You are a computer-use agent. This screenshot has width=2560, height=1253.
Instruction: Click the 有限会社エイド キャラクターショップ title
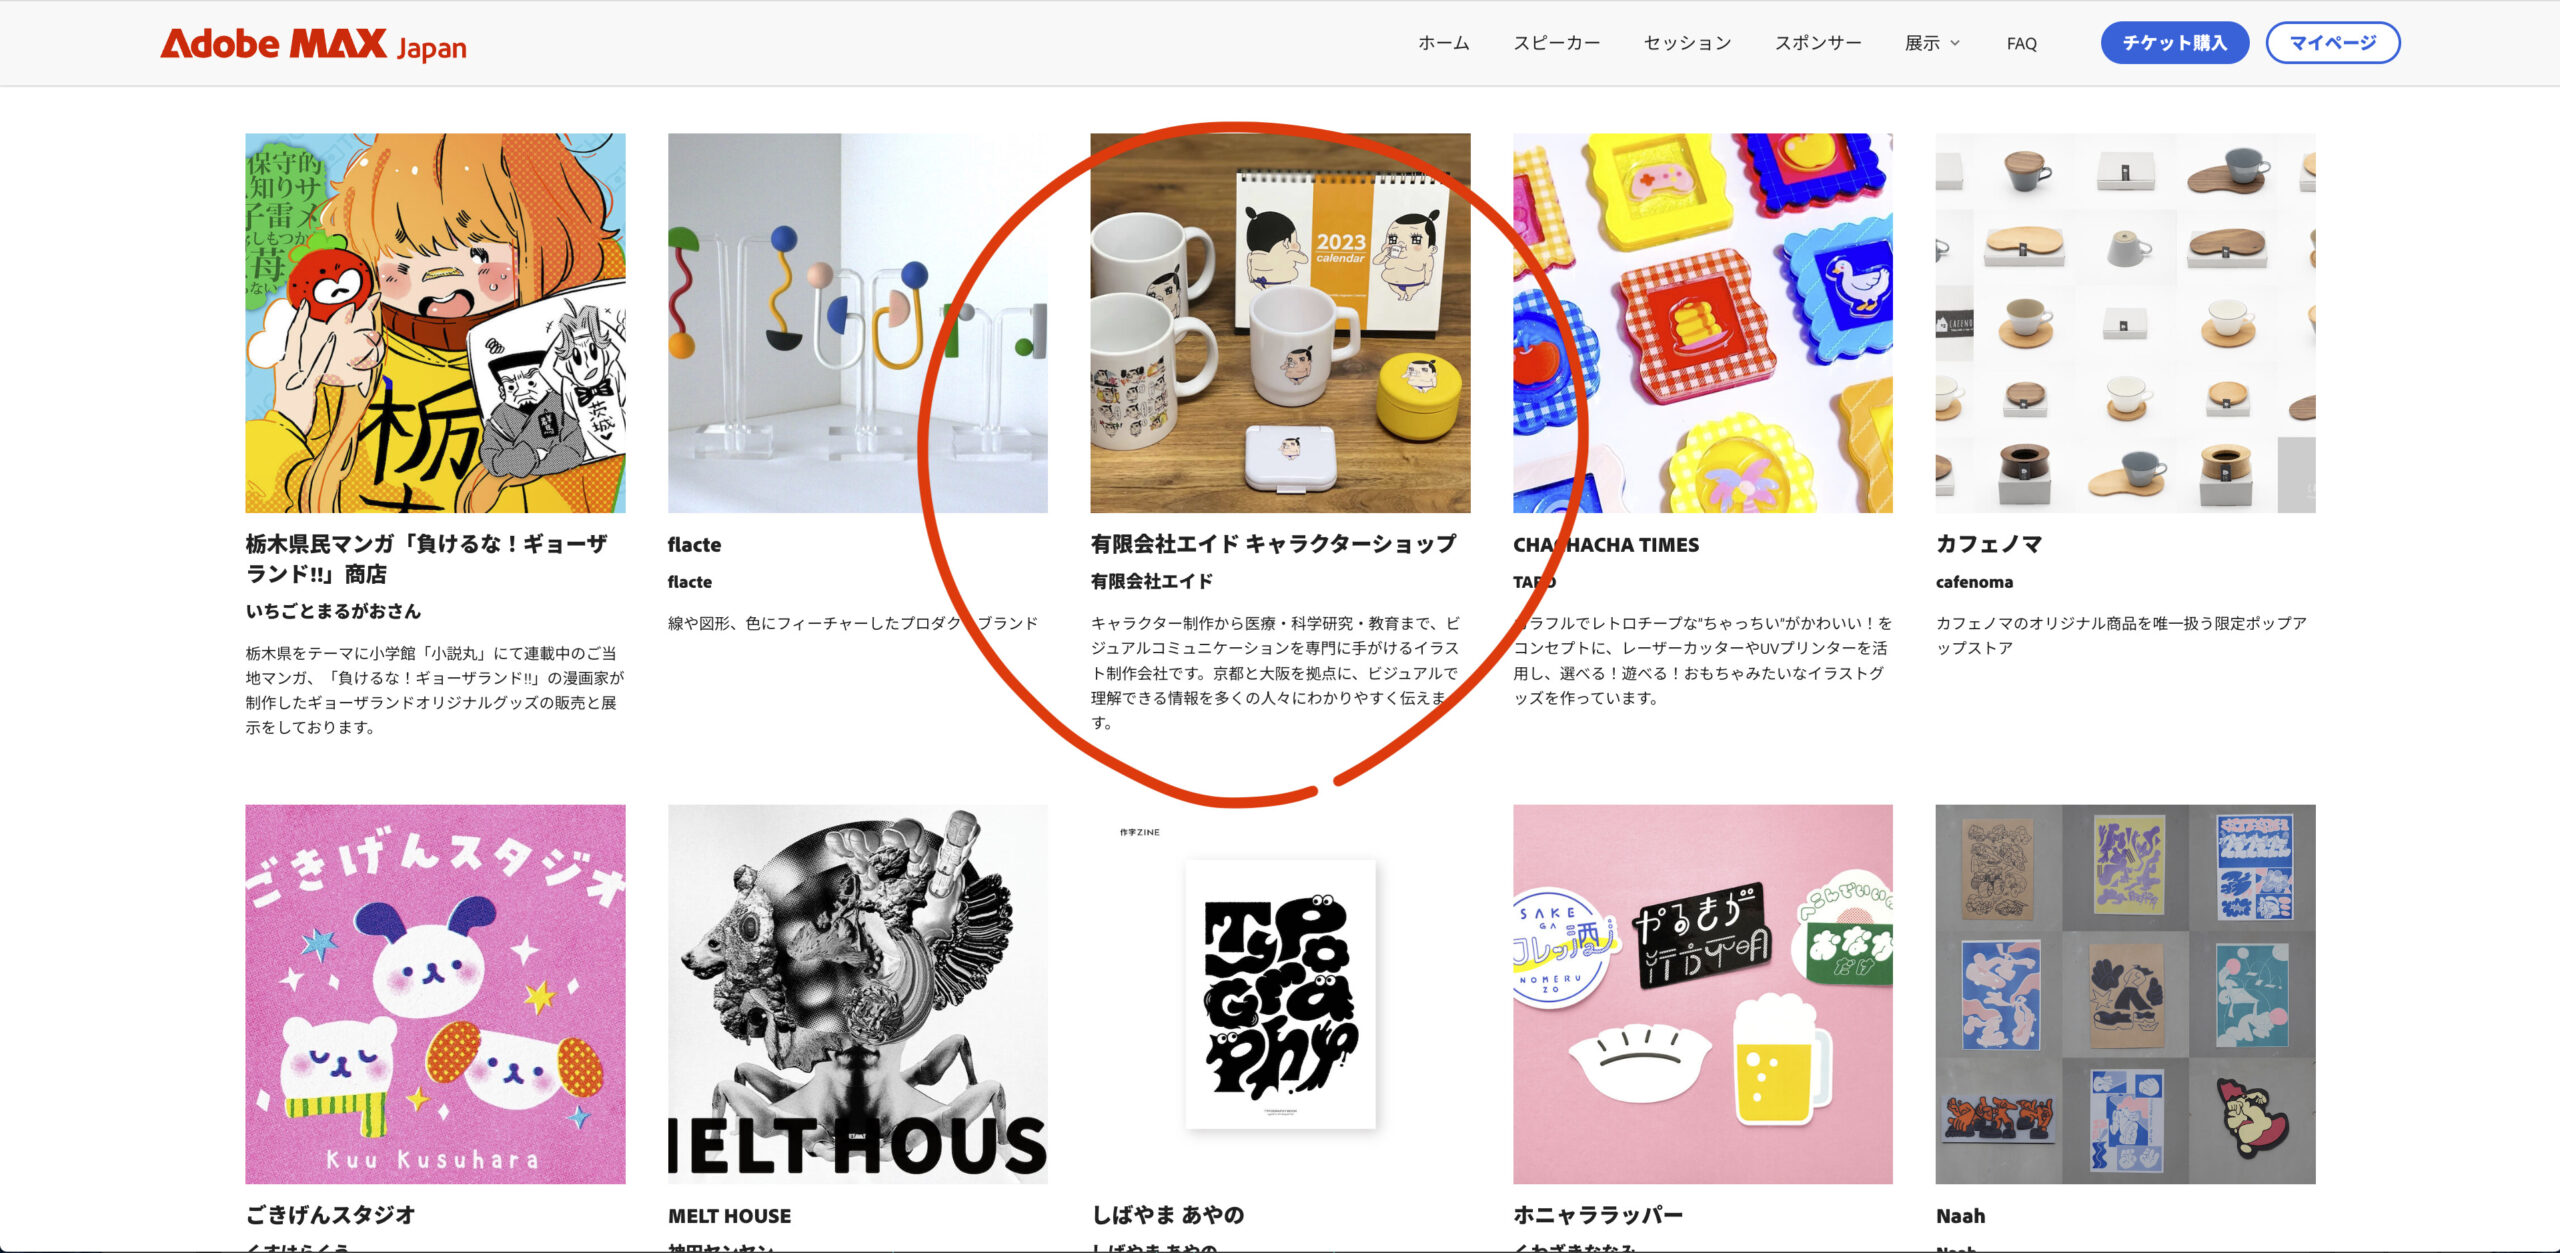(1273, 544)
